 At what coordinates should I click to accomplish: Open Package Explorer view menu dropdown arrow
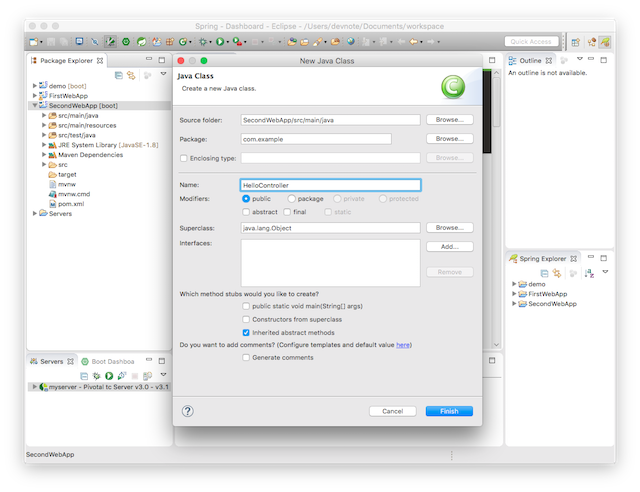[x=163, y=74]
